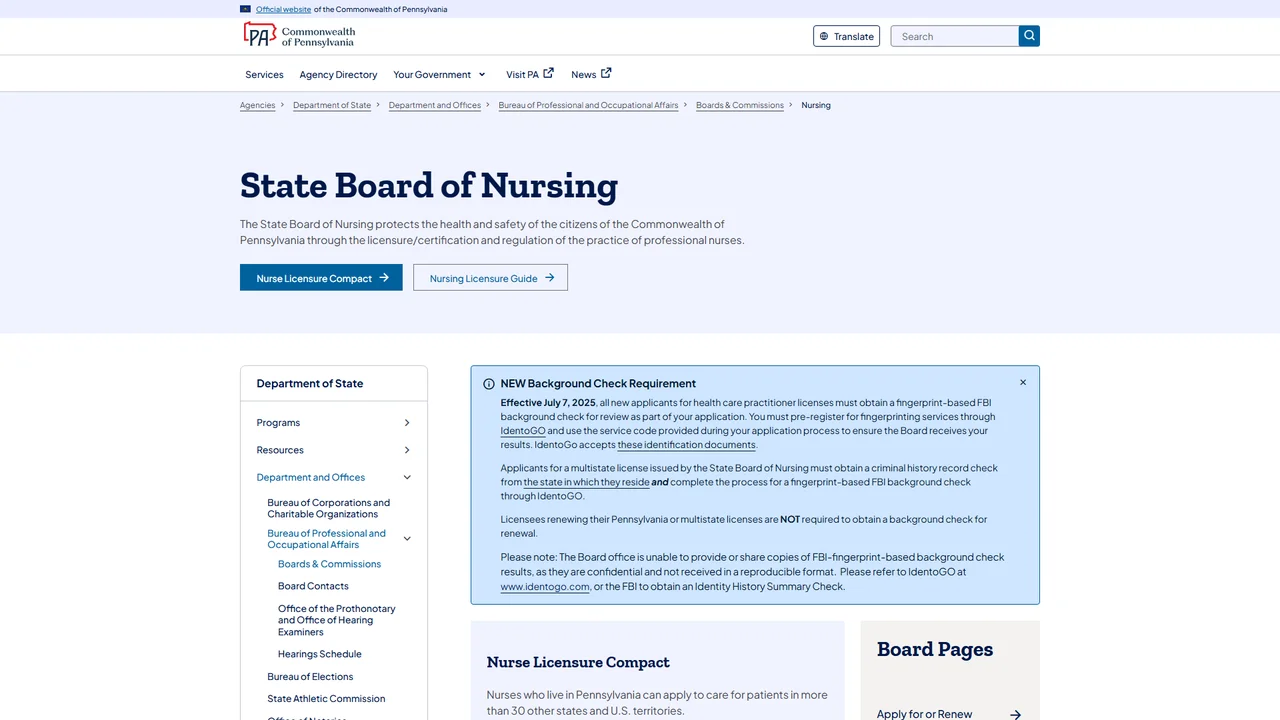This screenshot has width=1280, height=720.
Task: Click the Commonwealth of Pennsylvania logo
Action: (x=300, y=36)
